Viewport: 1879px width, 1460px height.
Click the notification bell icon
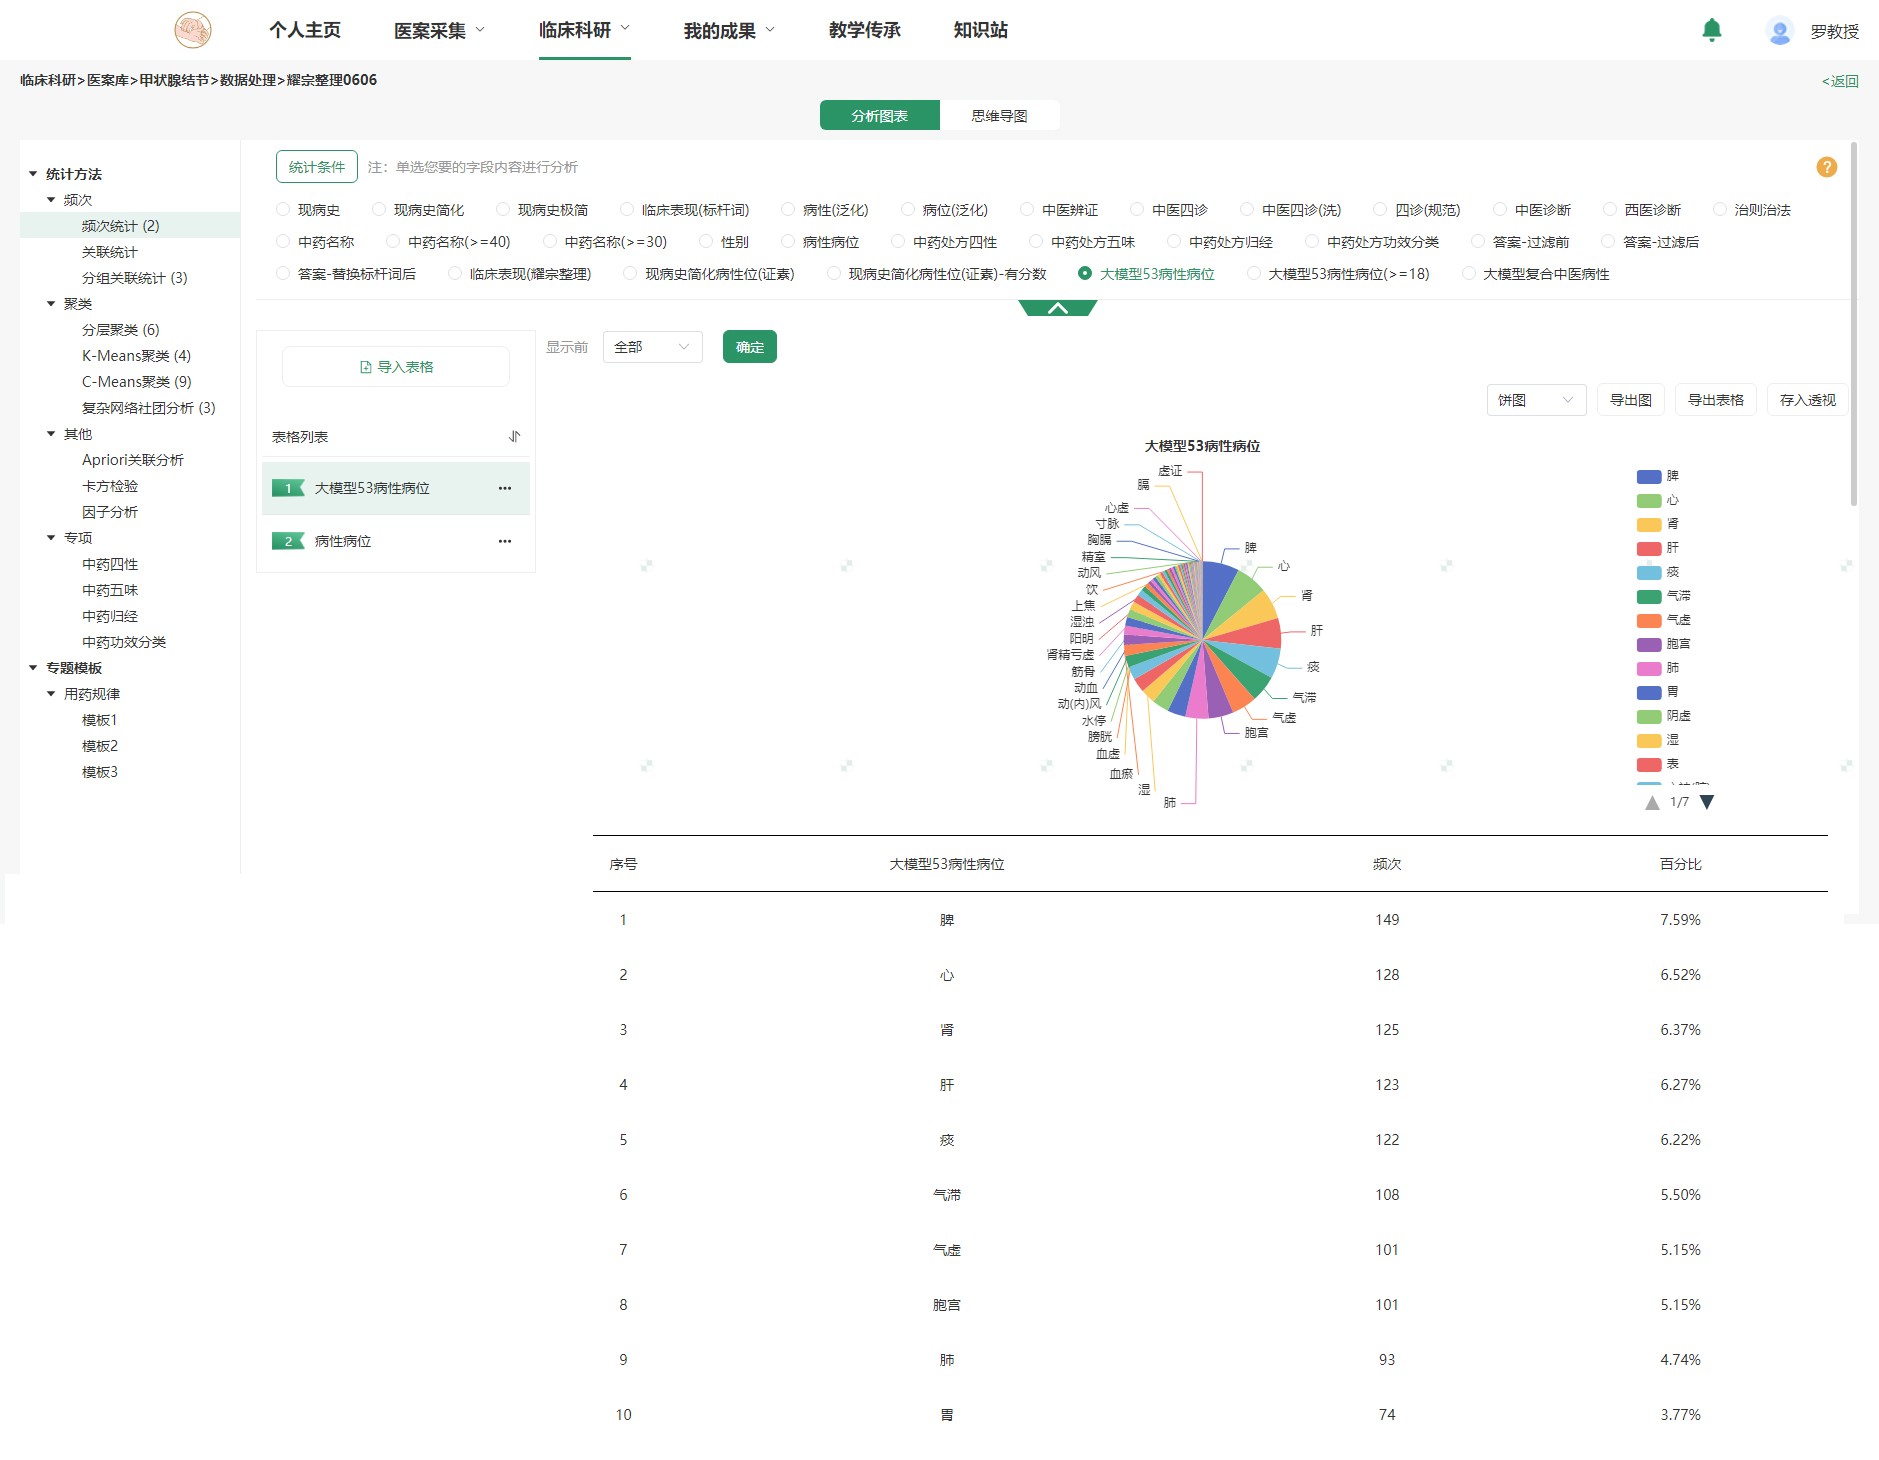pos(1711,31)
